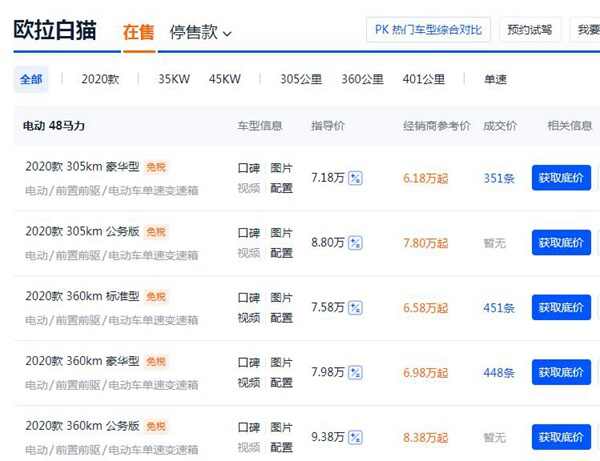Screen dimensions: 600x461
Task: Open 配置 for 305km 公务版
Action: click(281, 252)
